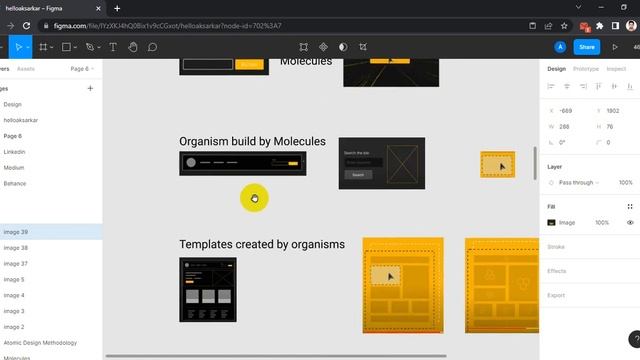Click the Create component icon
The image size is (640, 360).
323,47
